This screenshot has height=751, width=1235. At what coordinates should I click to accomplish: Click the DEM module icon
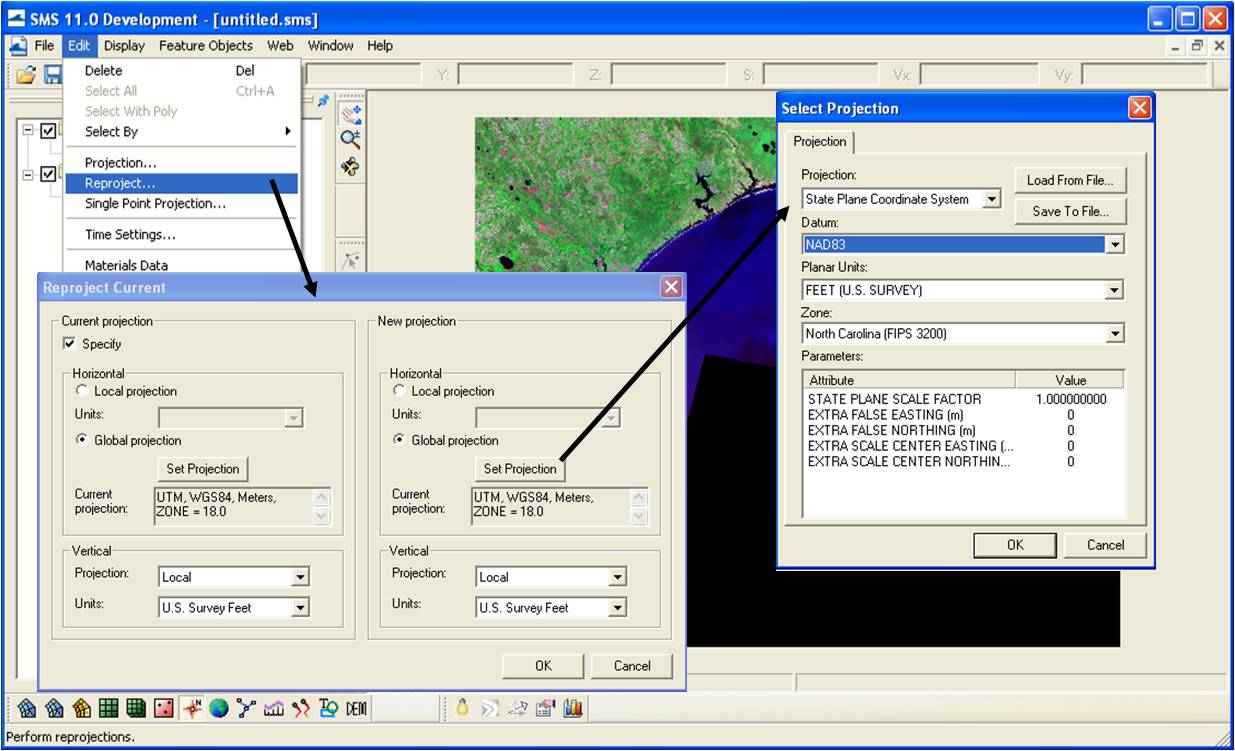357,709
